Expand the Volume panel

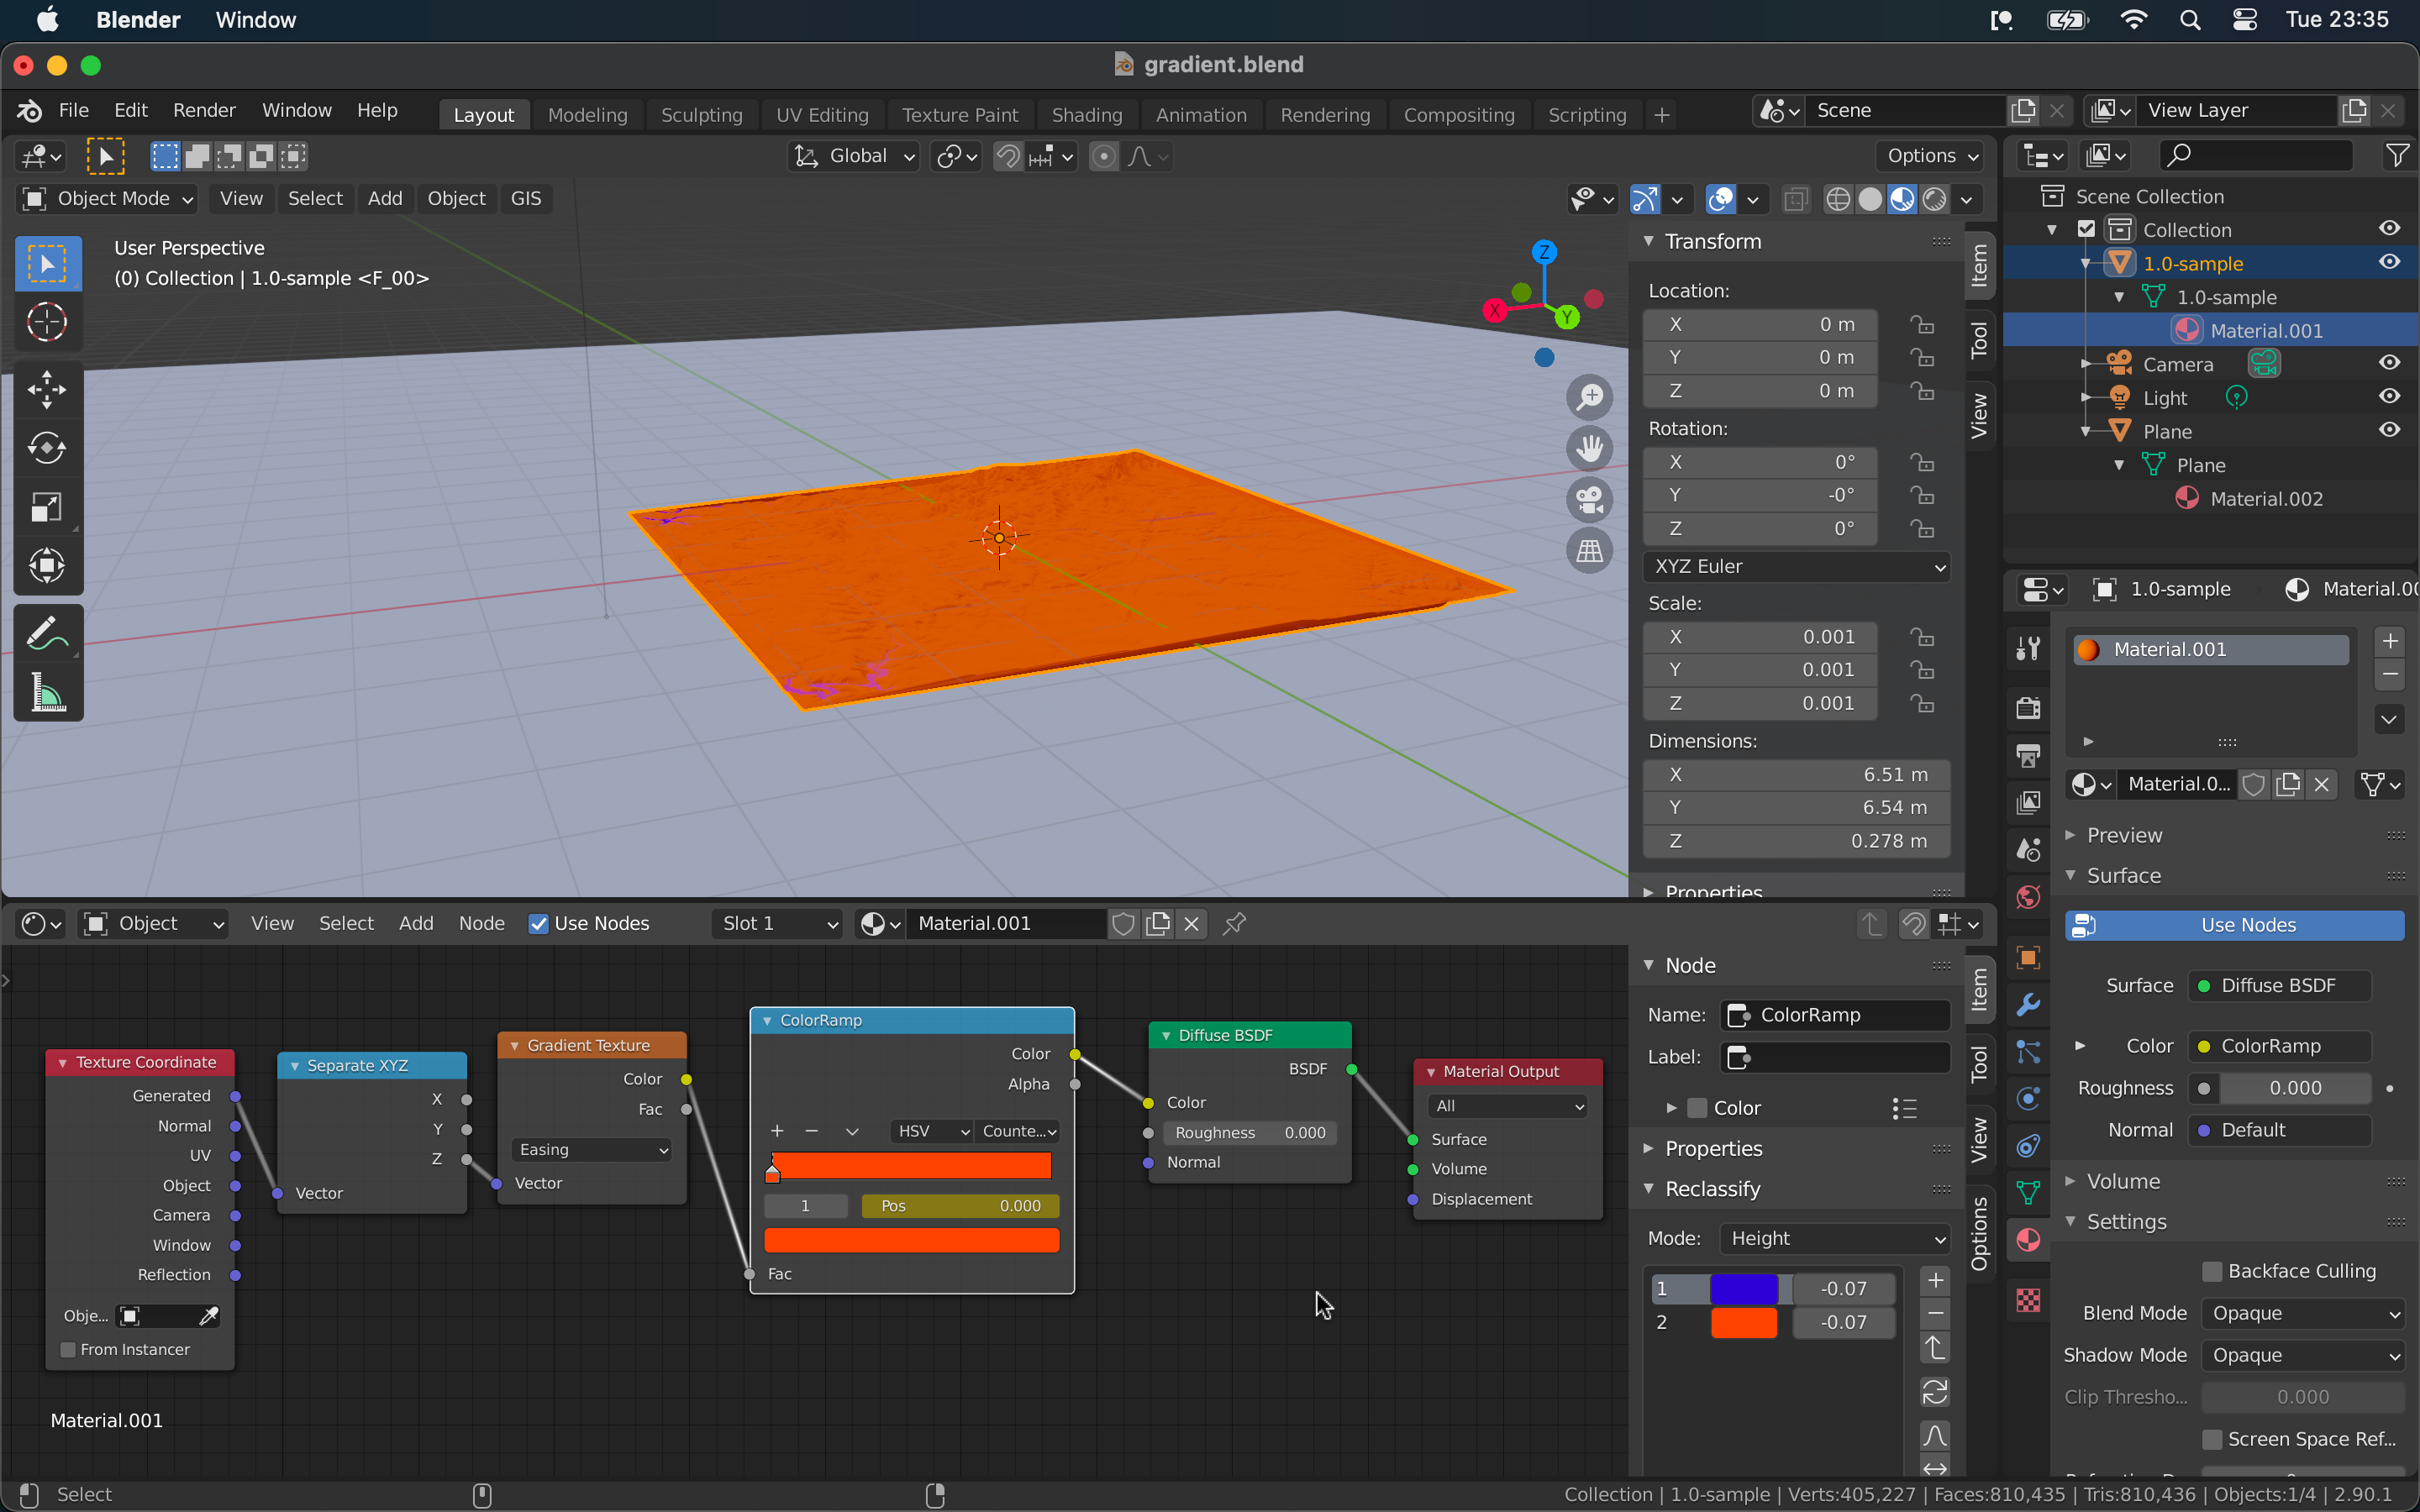tap(2123, 1182)
